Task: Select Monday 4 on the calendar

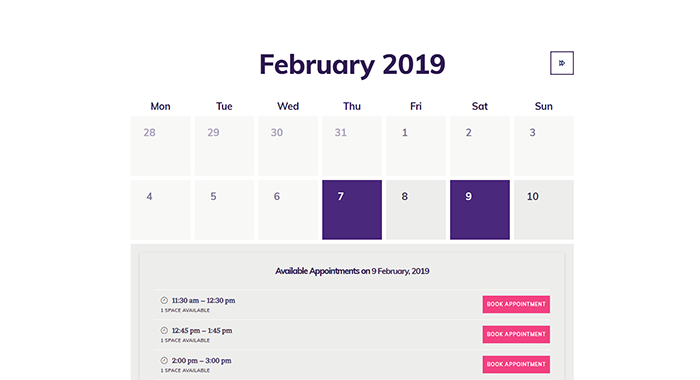Action: point(160,210)
